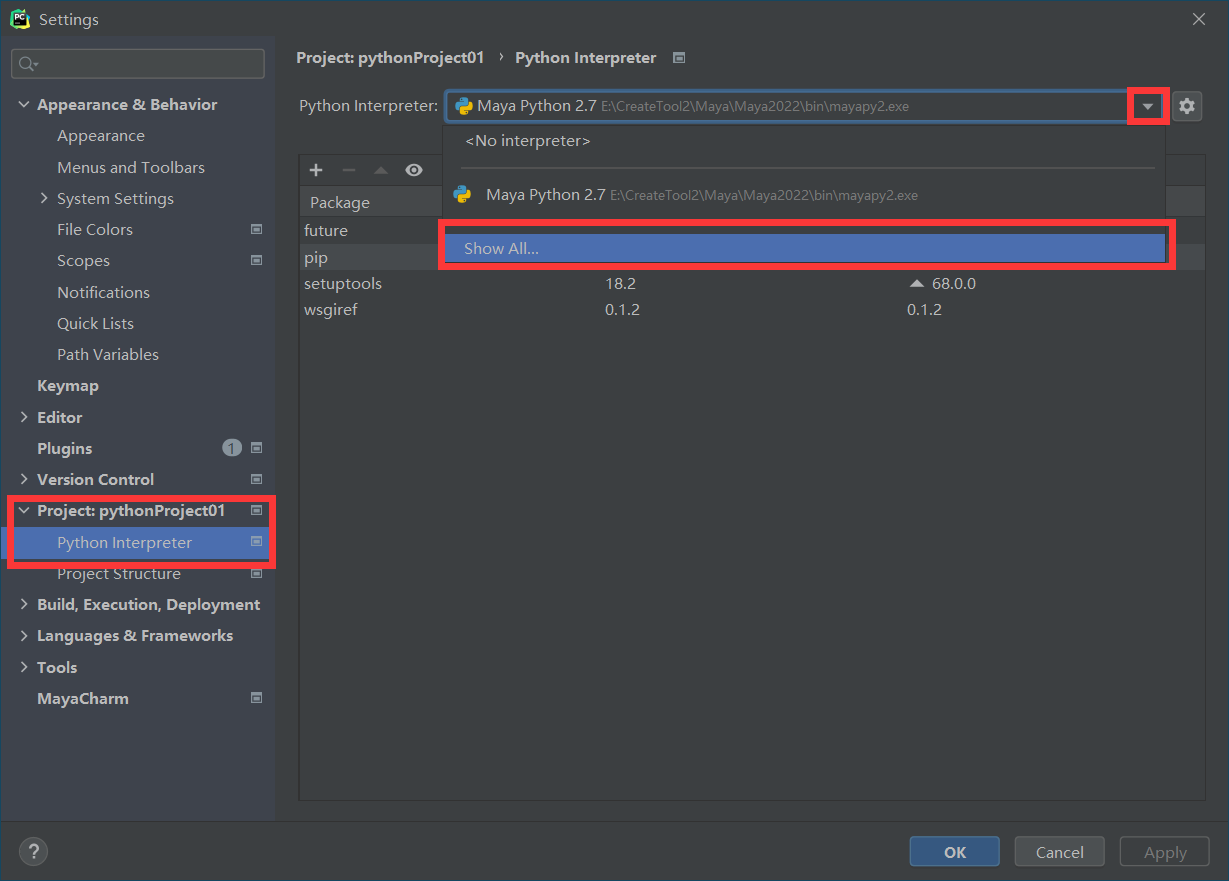Image resolution: width=1229 pixels, height=881 pixels.
Task: Click the gear icon beside interpreter dropdown
Action: point(1187,106)
